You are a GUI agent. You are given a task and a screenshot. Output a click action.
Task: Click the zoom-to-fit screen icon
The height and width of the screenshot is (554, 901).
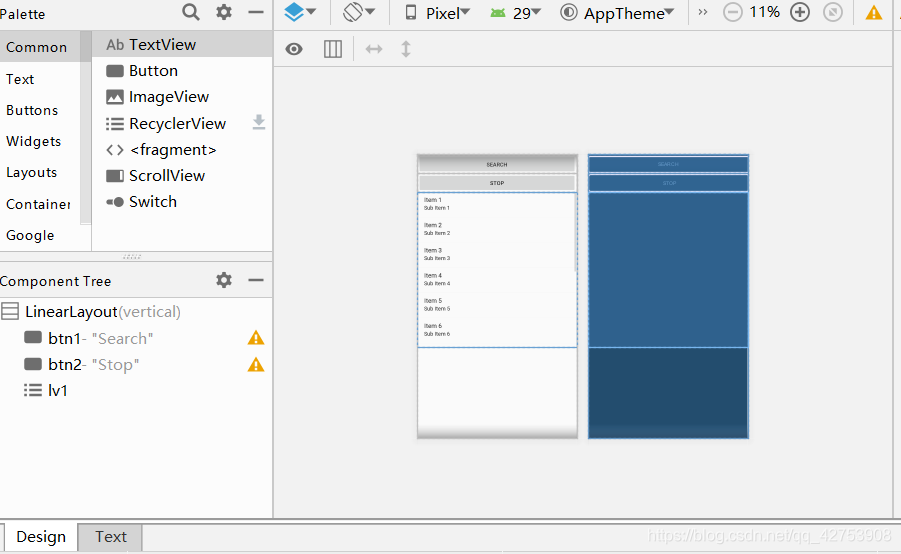pyautogui.click(x=833, y=12)
